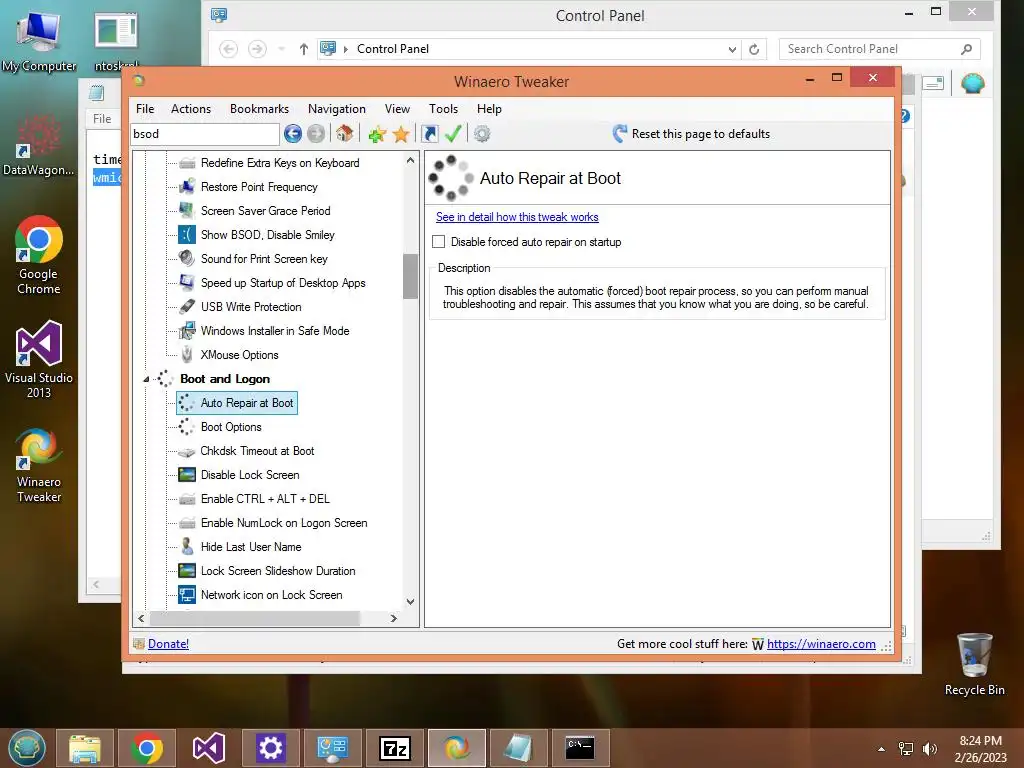Select Windows Installer in Safe Mode

click(275, 331)
